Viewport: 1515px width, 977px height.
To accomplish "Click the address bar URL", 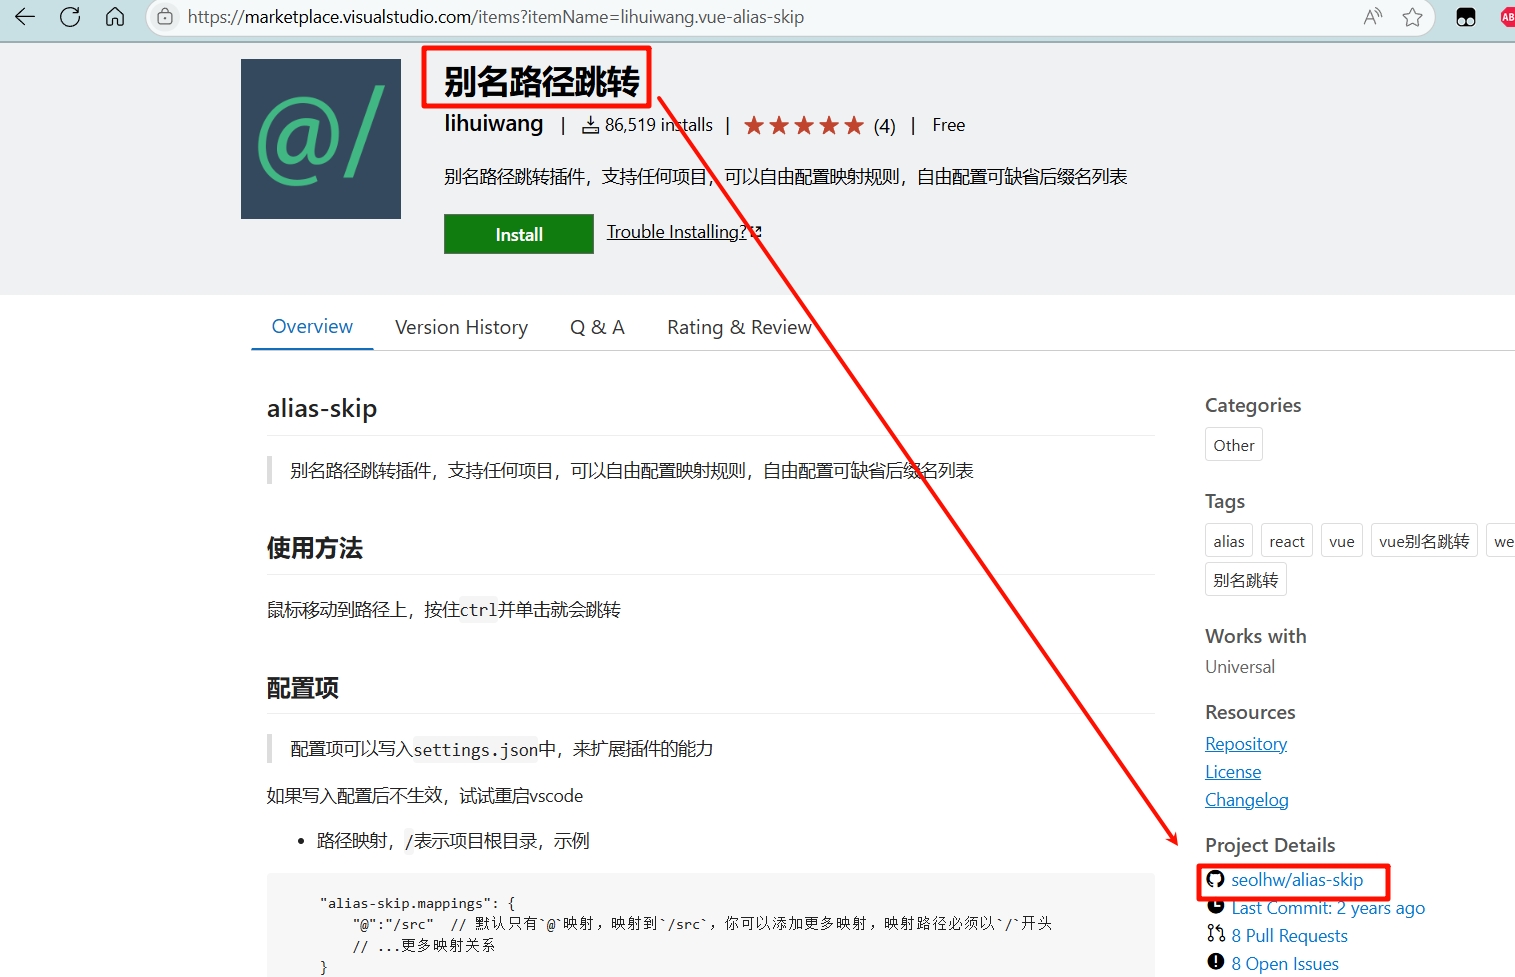I will (x=496, y=17).
